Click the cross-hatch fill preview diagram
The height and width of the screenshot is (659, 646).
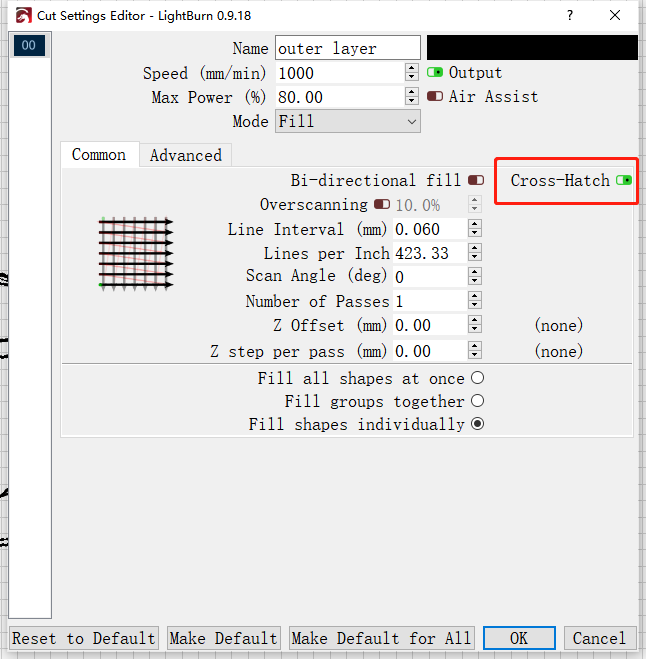(x=136, y=253)
